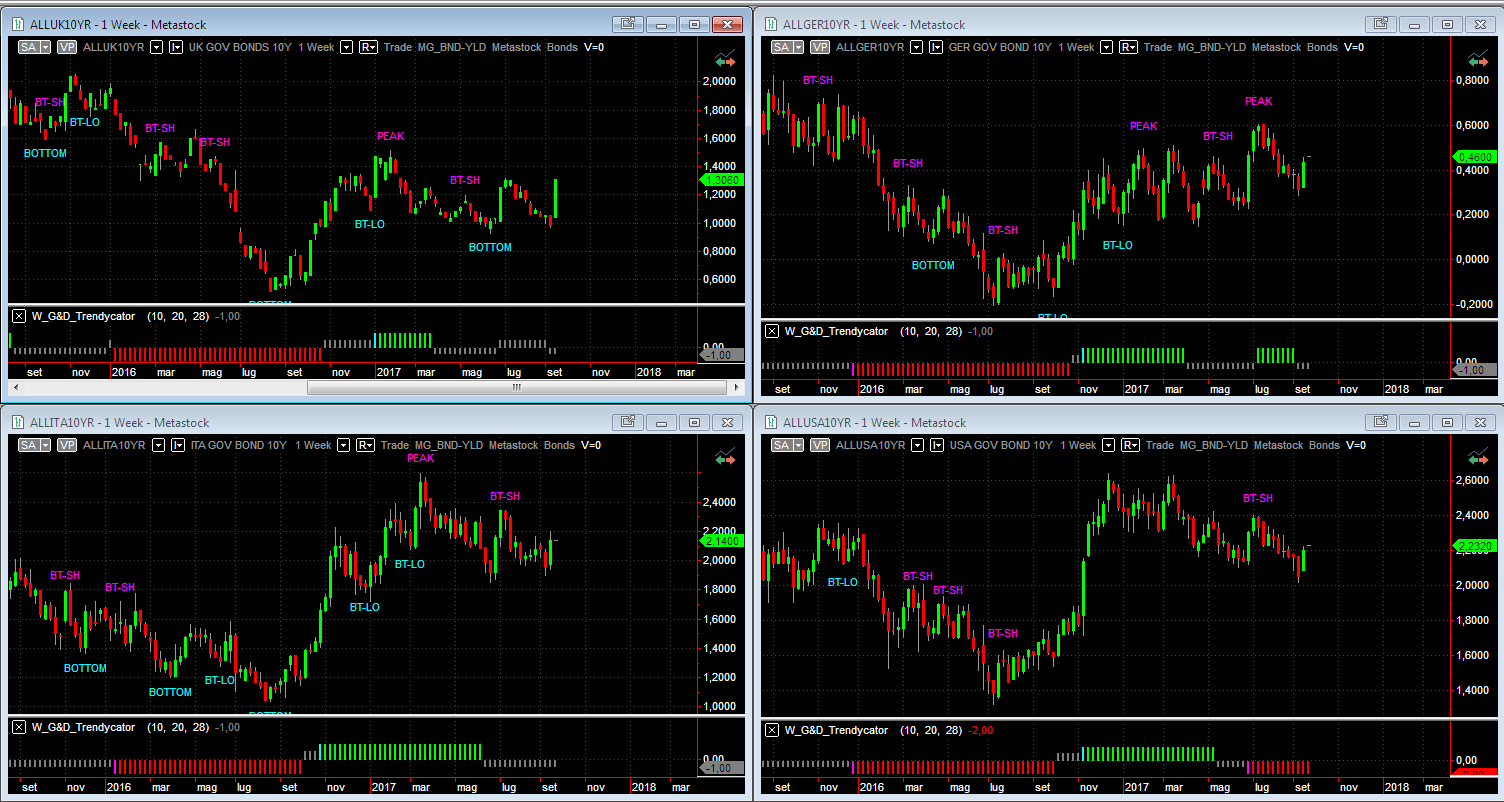Click the chart icon in ALLUSA10YR title bar

click(770, 422)
